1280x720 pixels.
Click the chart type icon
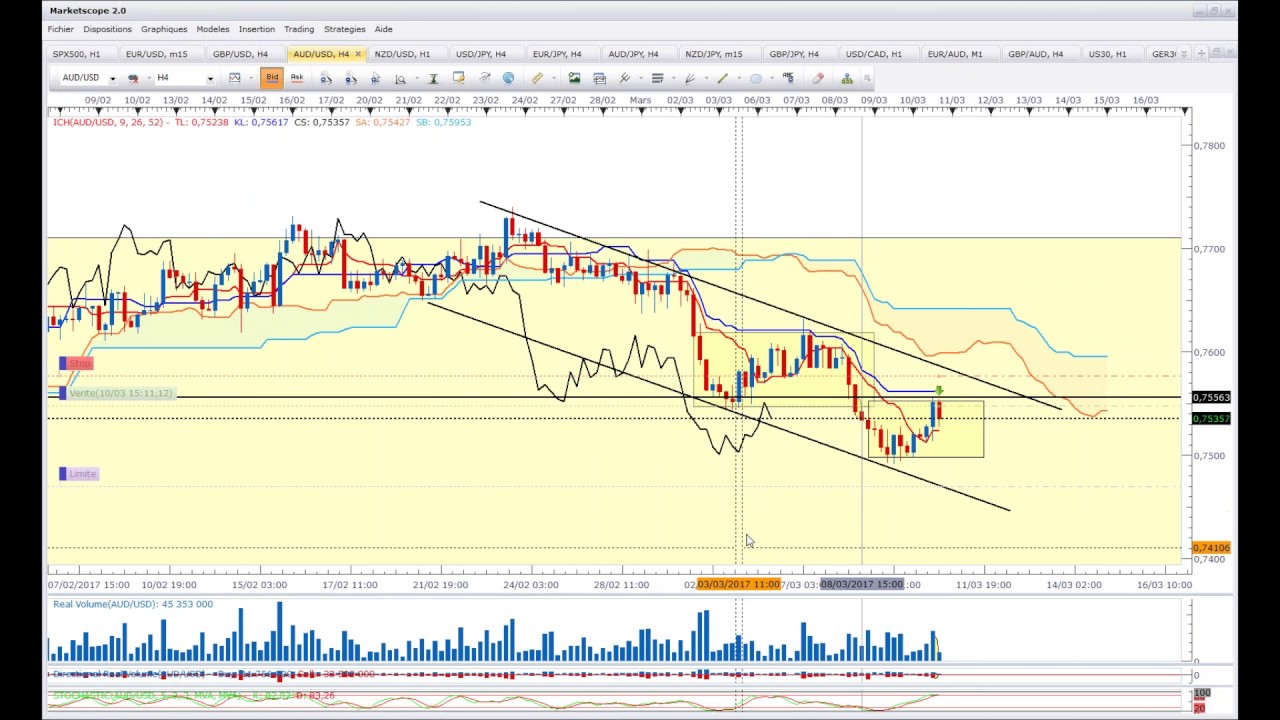pos(234,77)
